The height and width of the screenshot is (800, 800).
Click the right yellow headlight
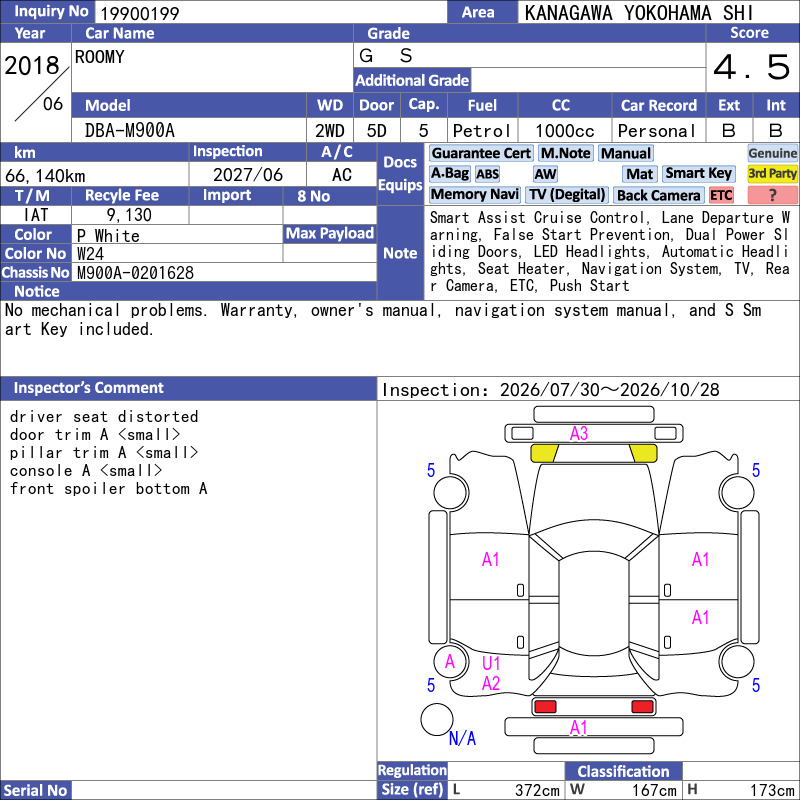(643, 453)
